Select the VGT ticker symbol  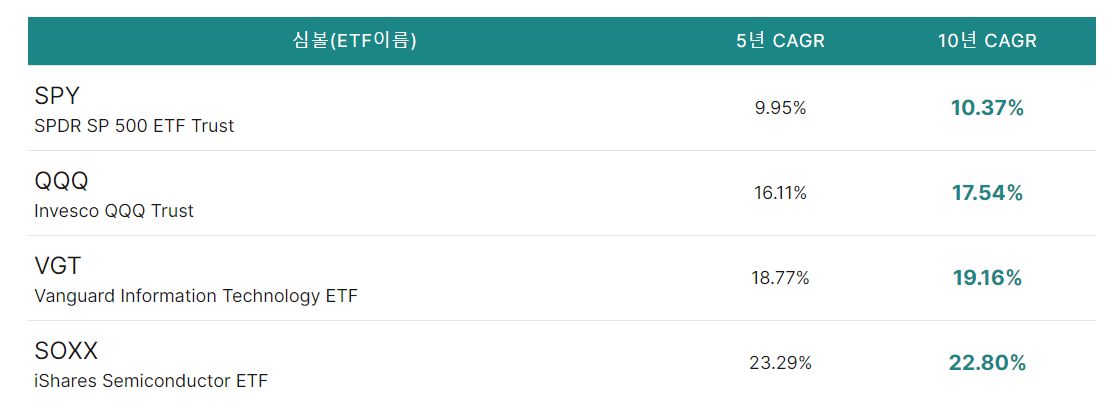(57, 266)
